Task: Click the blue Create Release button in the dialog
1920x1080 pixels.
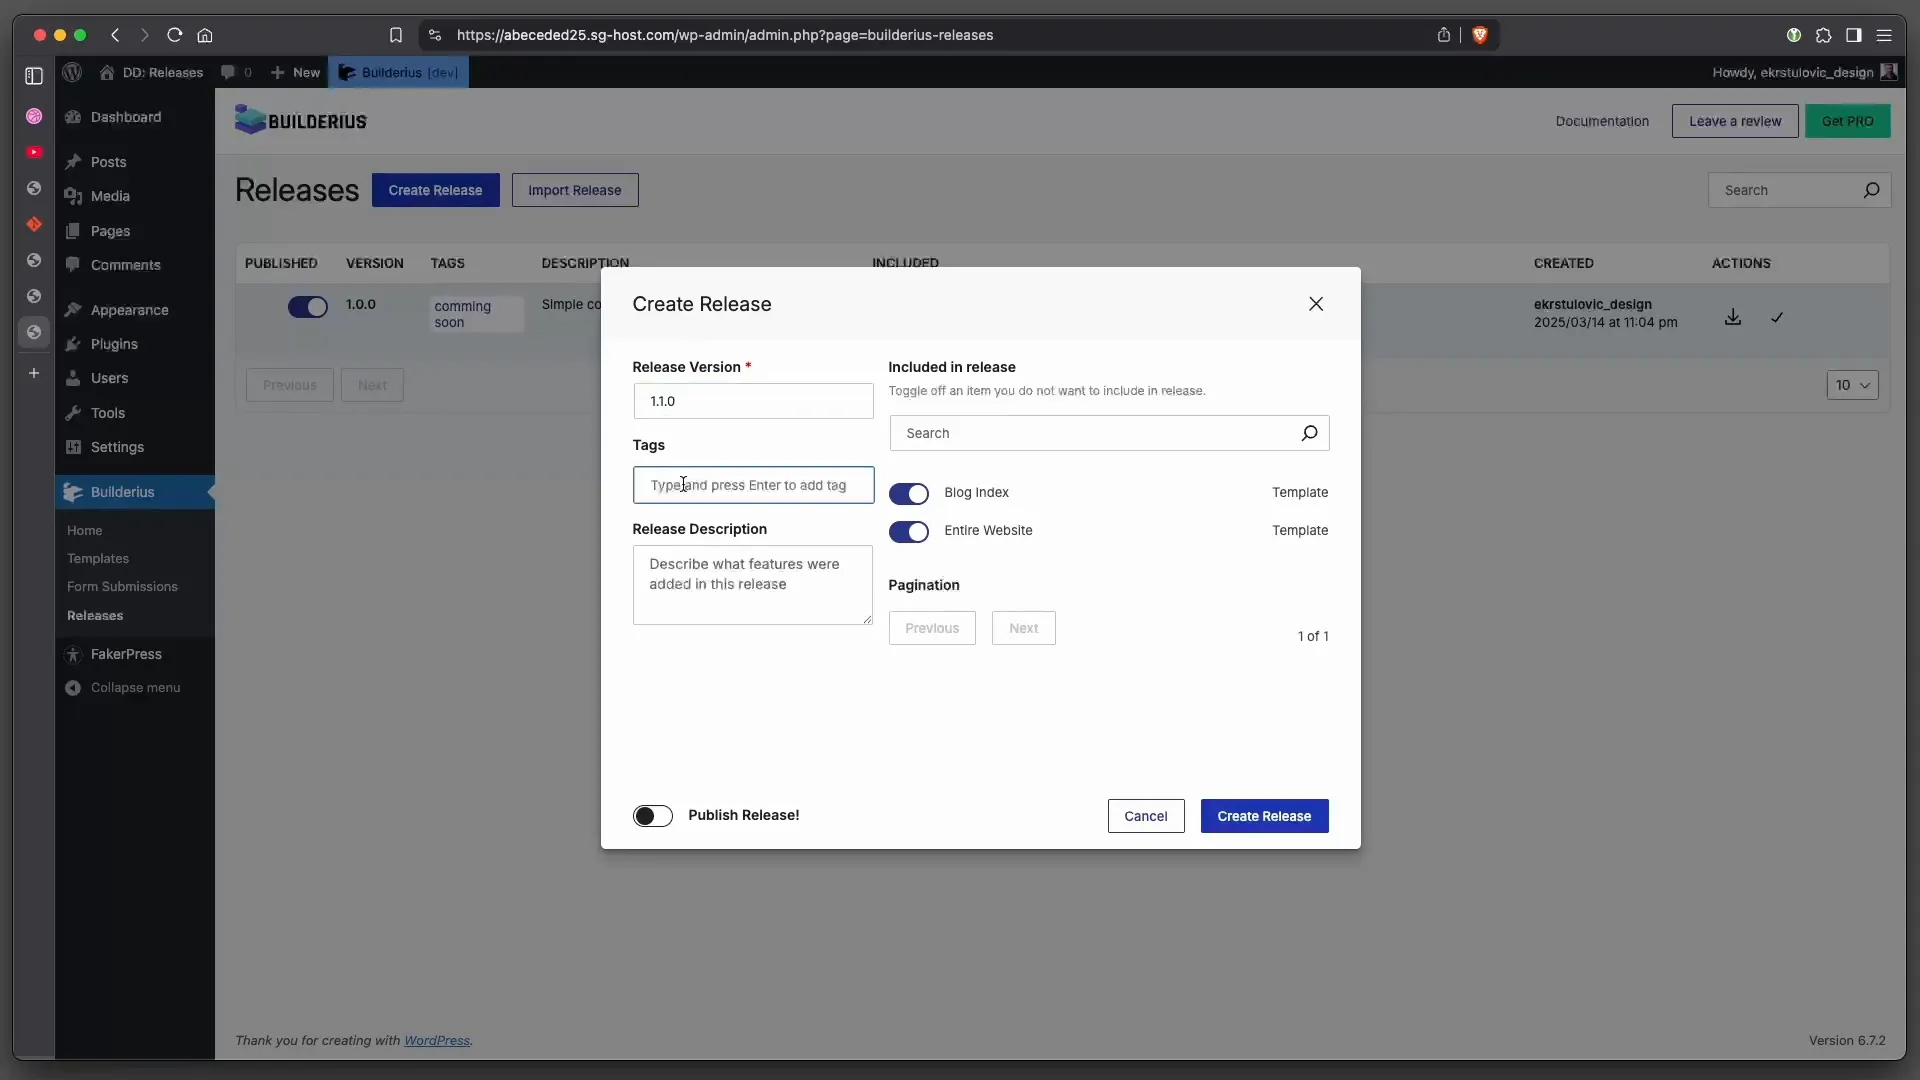Action: click(x=1264, y=816)
